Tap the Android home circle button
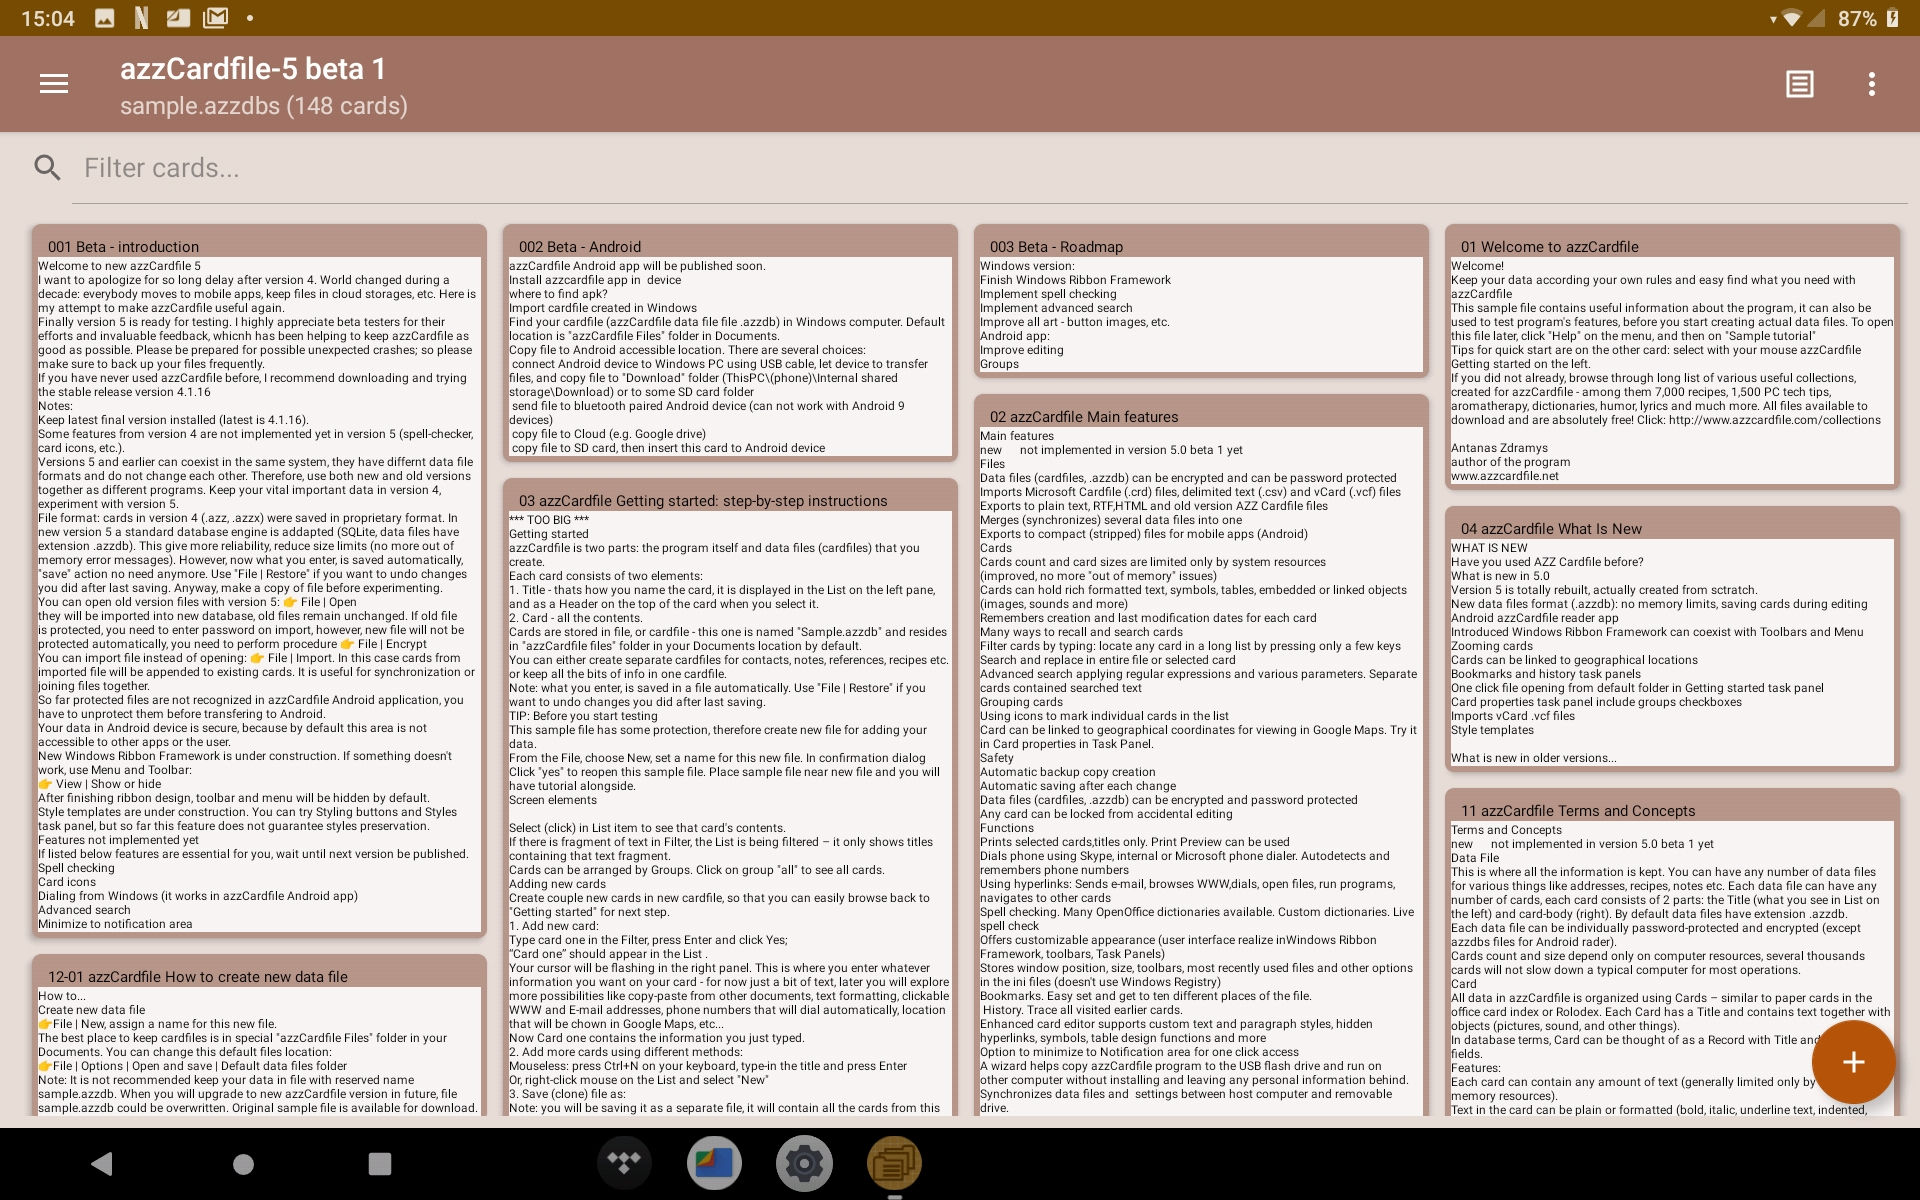The image size is (1920, 1200). [x=243, y=1164]
